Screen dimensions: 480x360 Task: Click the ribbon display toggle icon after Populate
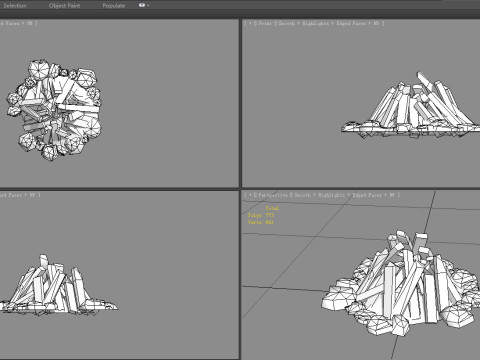[x=142, y=5]
